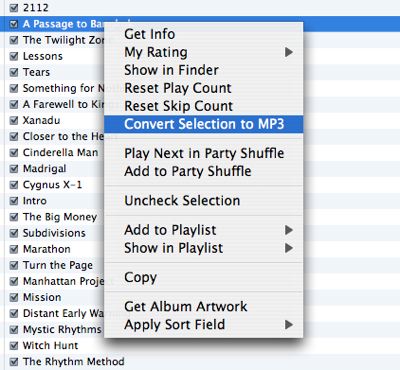Uncheck the Cinderella Man checkbox
Viewport: 400px width, 370px height.
point(14,153)
